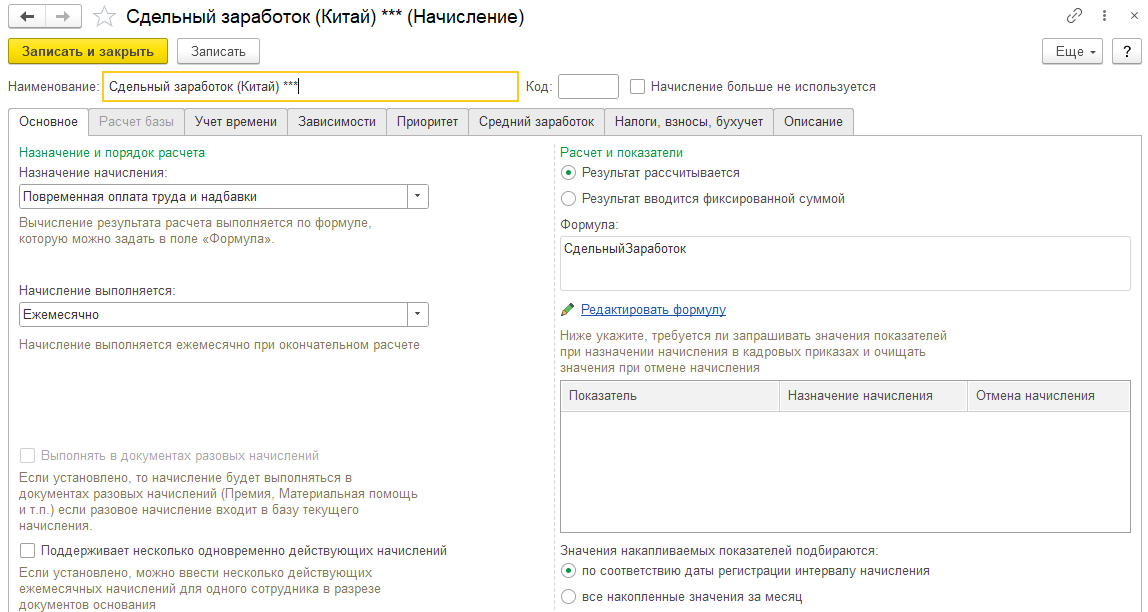This screenshot has width=1148, height=612.
Task: Open the vertical dots menu icon
Action: (1102, 16)
